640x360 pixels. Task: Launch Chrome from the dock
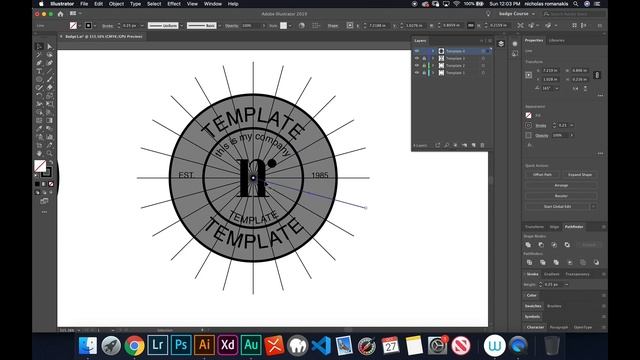(x=134, y=345)
